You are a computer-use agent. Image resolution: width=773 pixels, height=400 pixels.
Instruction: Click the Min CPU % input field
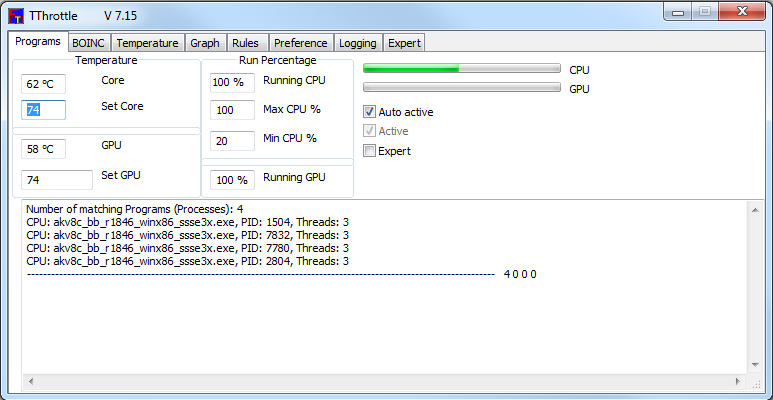click(x=232, y=141)
